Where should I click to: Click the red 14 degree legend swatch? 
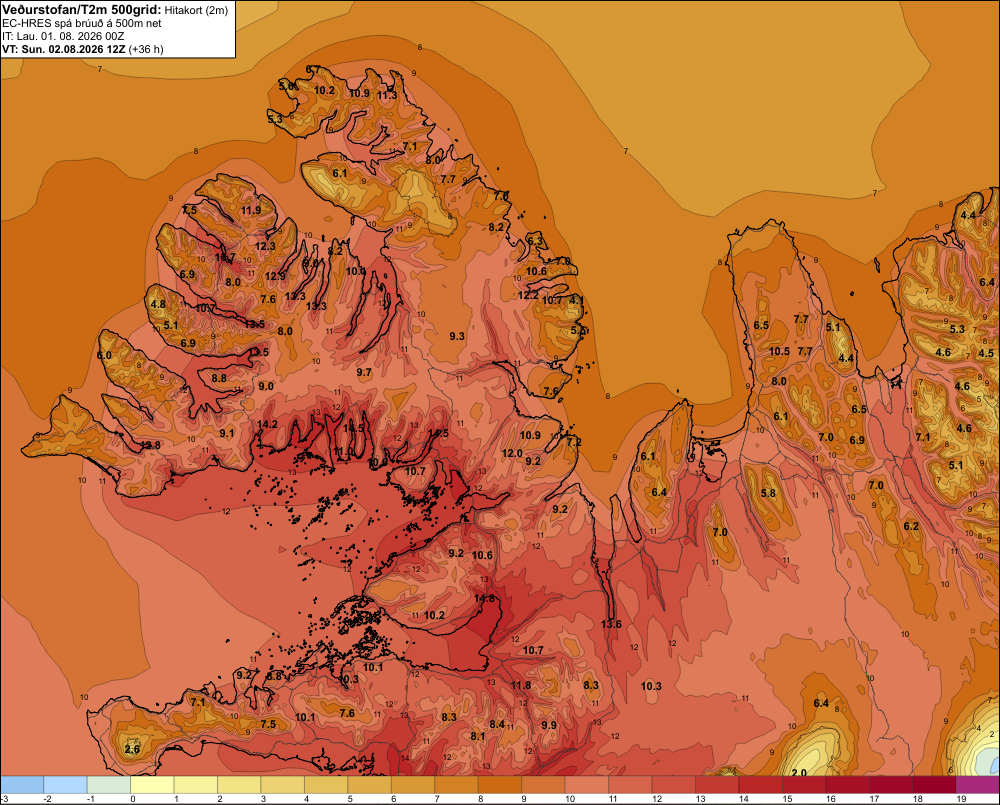[760, 785]
